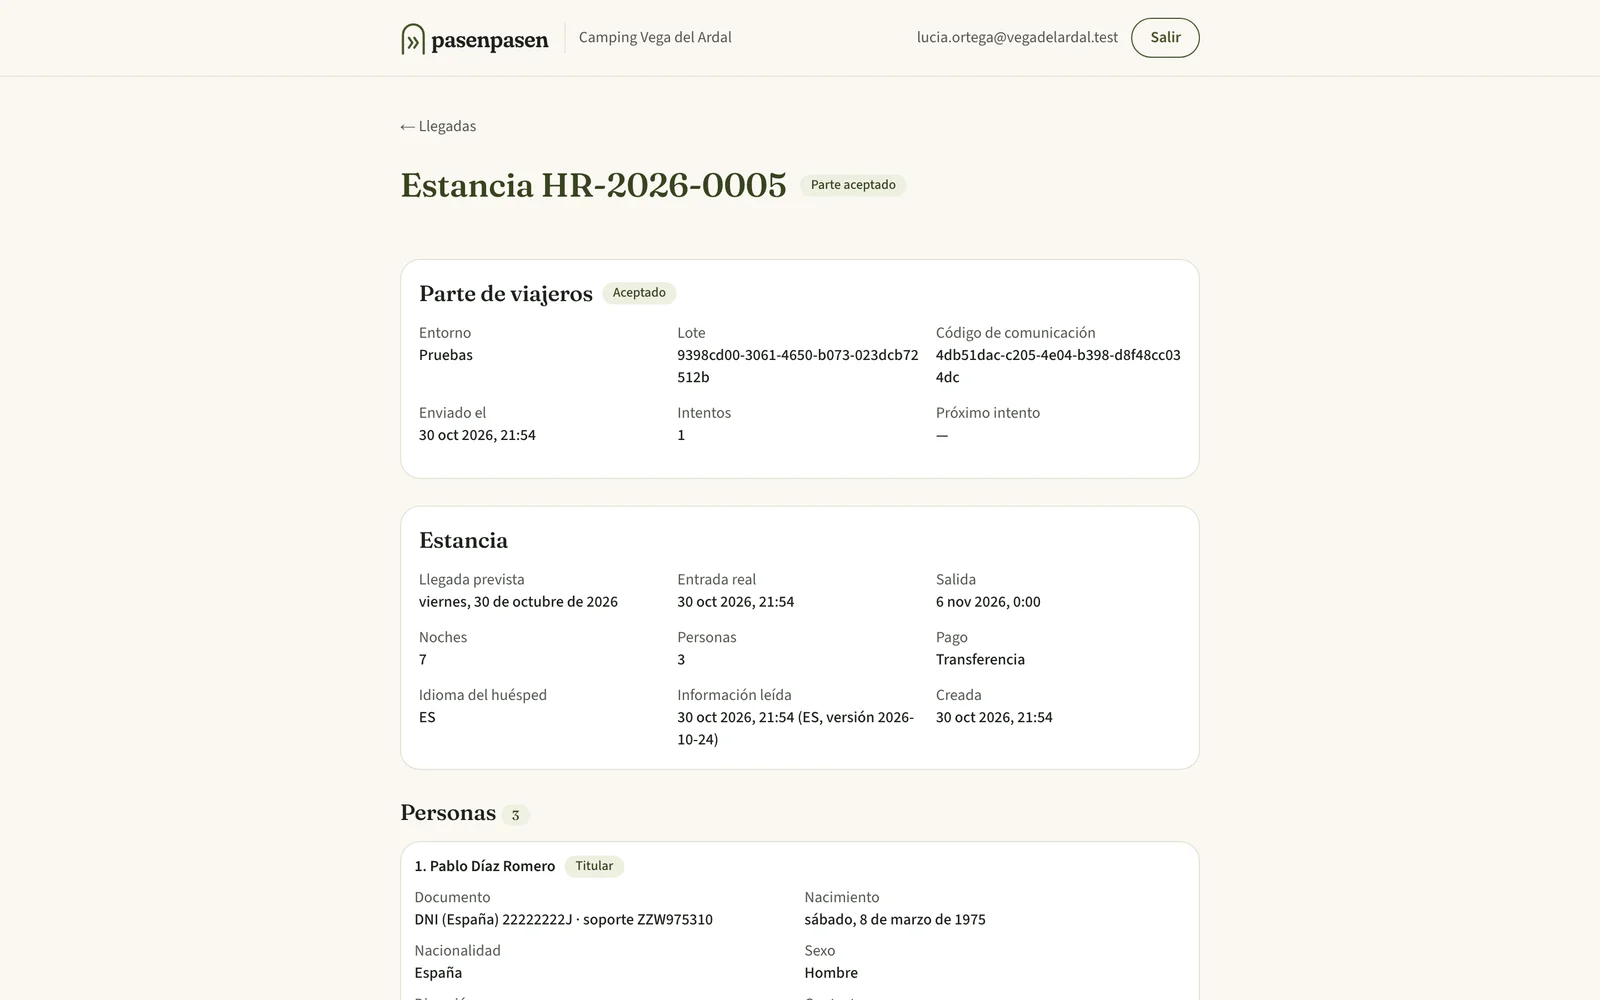
Task: Select the Lote identifier value 9398cd00-3061-4650-b073-023dcb72512b
Action: [x=797, y=366]
